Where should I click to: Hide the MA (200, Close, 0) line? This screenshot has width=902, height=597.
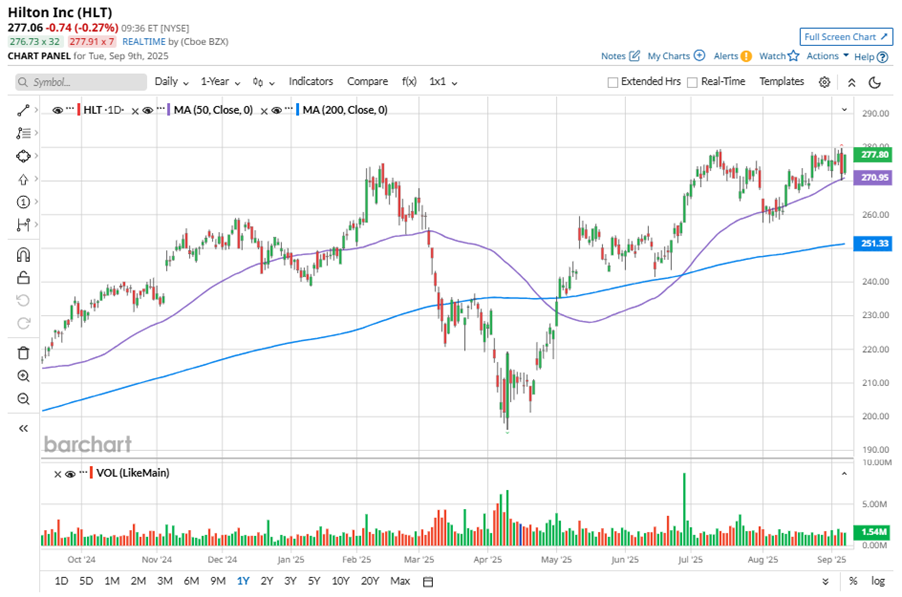[277, 110]
